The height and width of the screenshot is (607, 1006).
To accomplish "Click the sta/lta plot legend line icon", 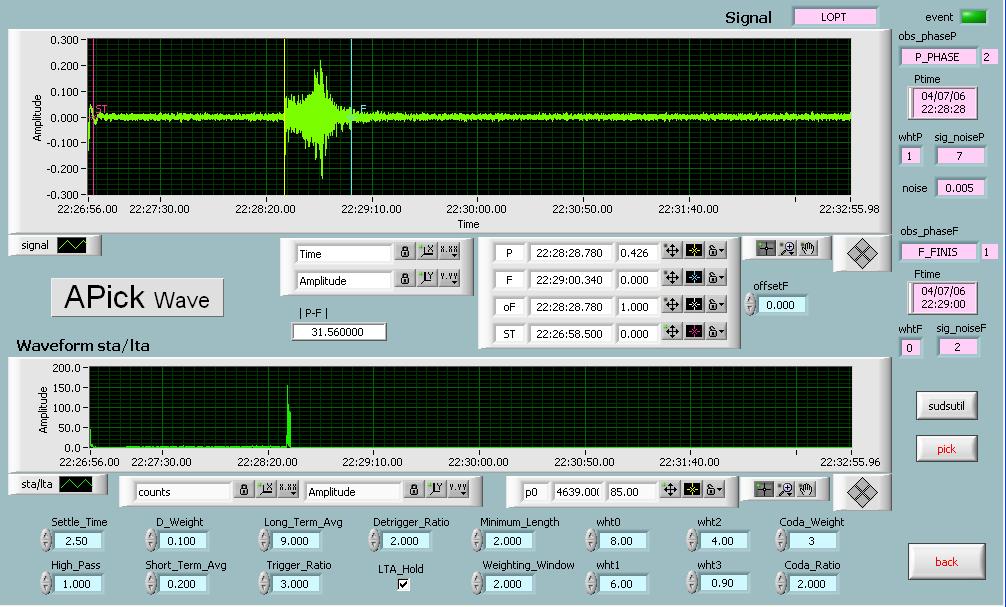I will [76, 484].
